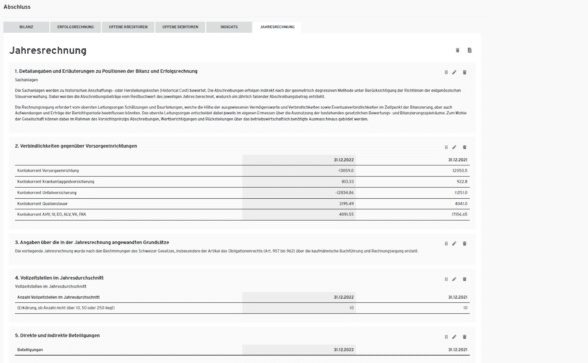The image size is (588, 363).
Task: Click the 2021 value for Kontokorrent Vorsorgeeinrichtung
Action: [460, 171]
